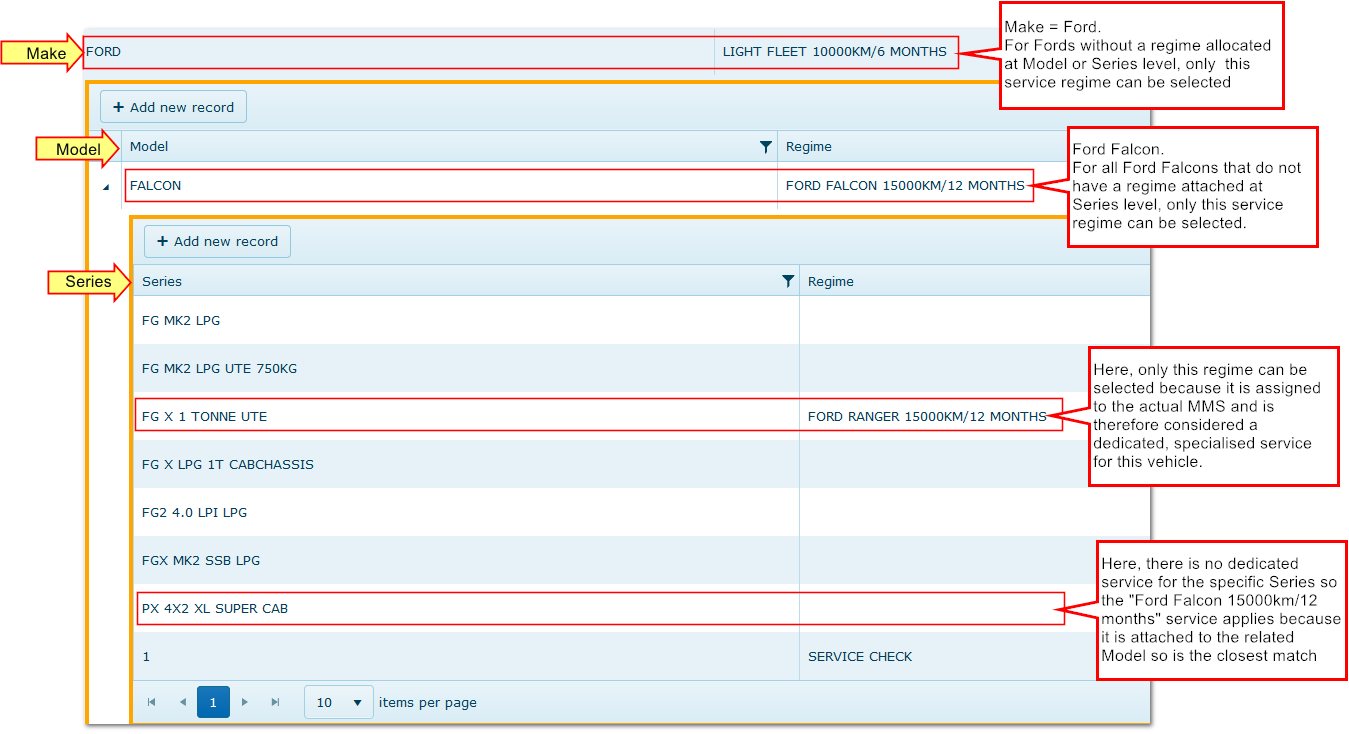Open the items per page dropdown

click(x=339, y=702)
